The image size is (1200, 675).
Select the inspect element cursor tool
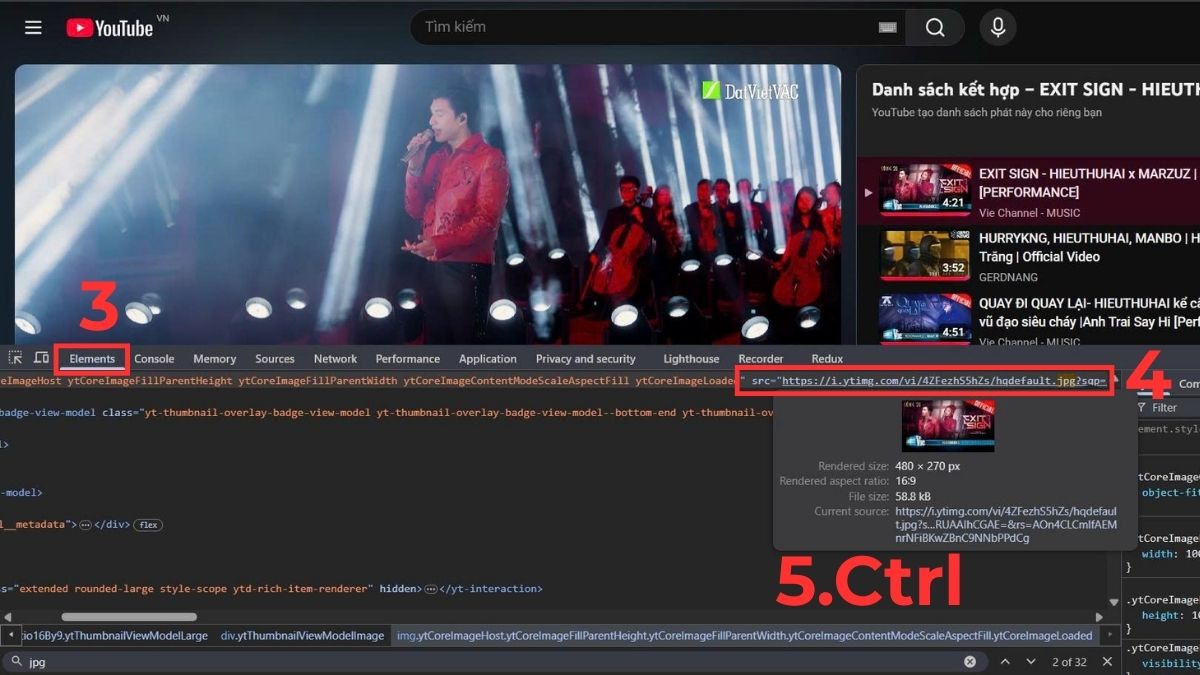[x=16, y=357]
